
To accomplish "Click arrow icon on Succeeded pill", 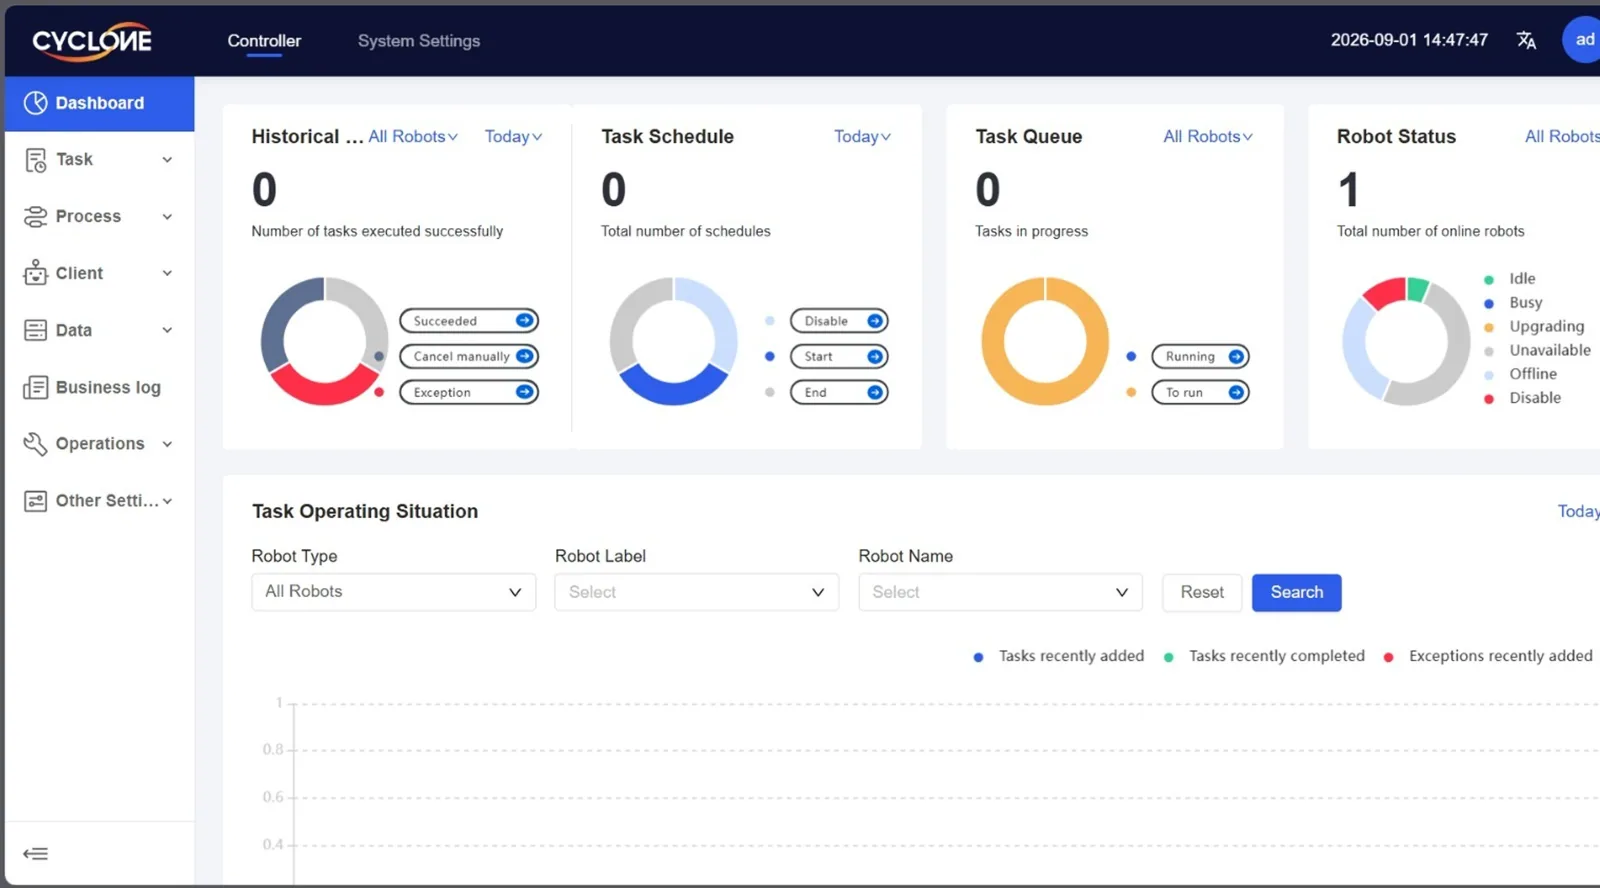I will click(524, 320).
